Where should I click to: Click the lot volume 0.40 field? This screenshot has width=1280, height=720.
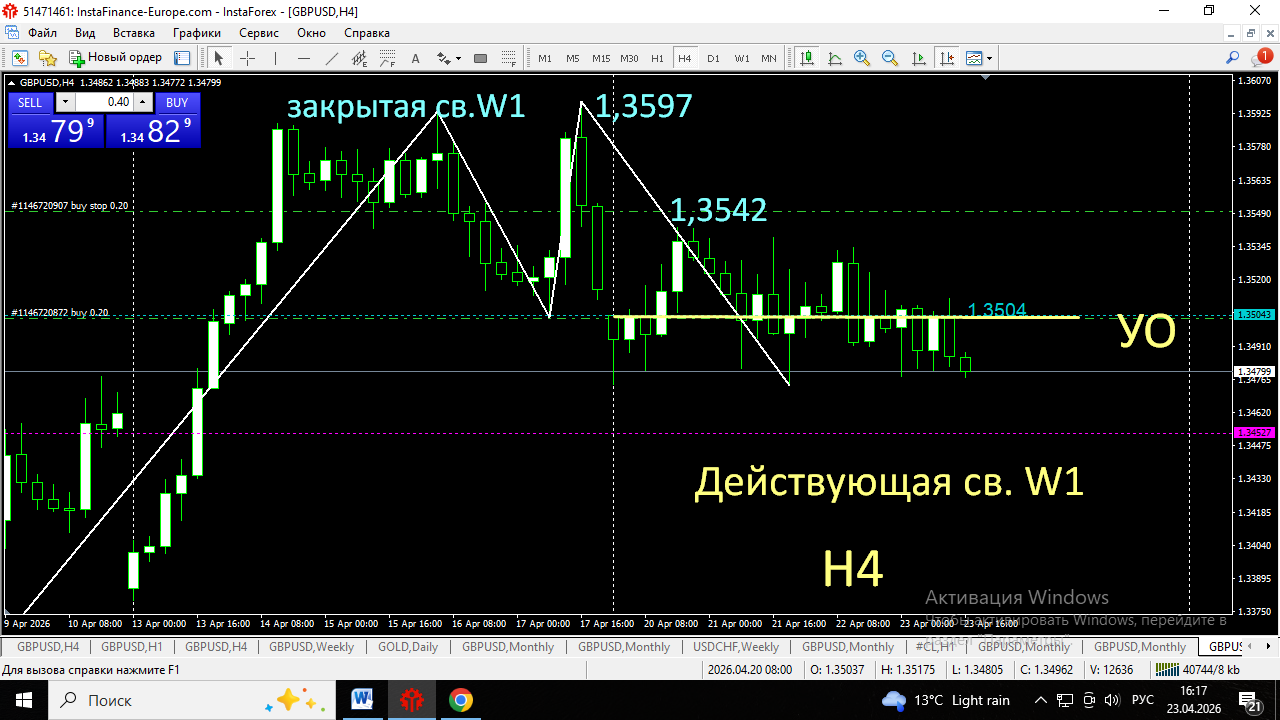click(x=104, y=102)
